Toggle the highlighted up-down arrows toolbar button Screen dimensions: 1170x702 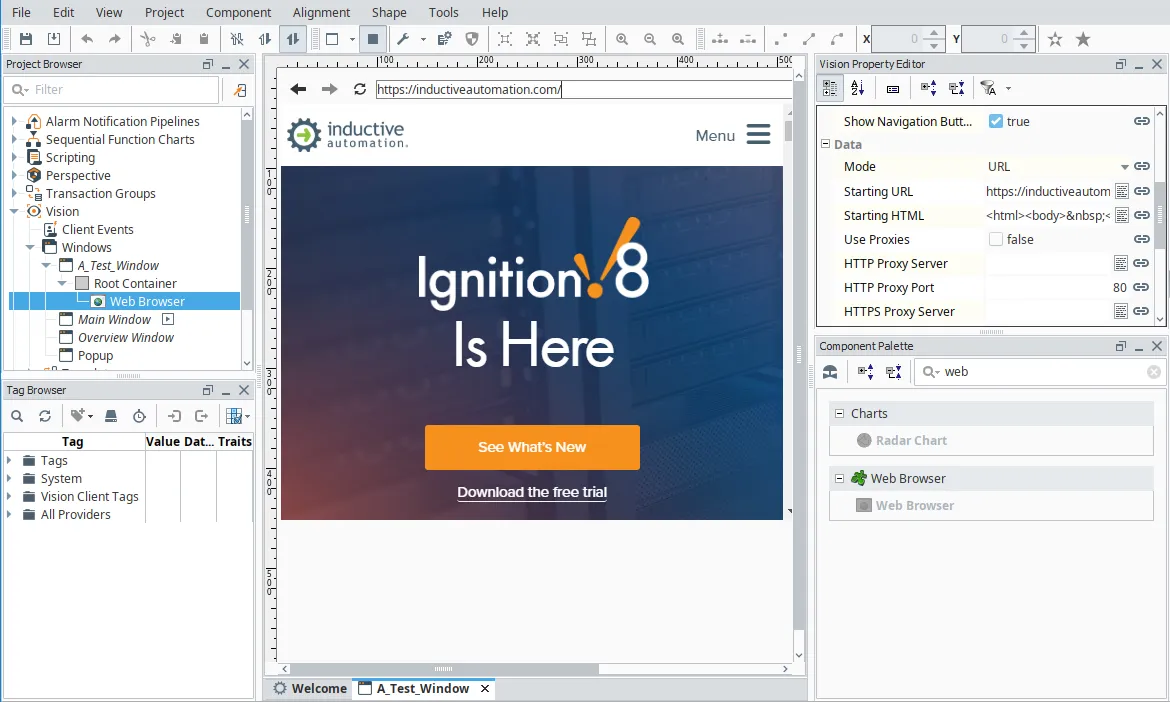(x=293, y=39)
